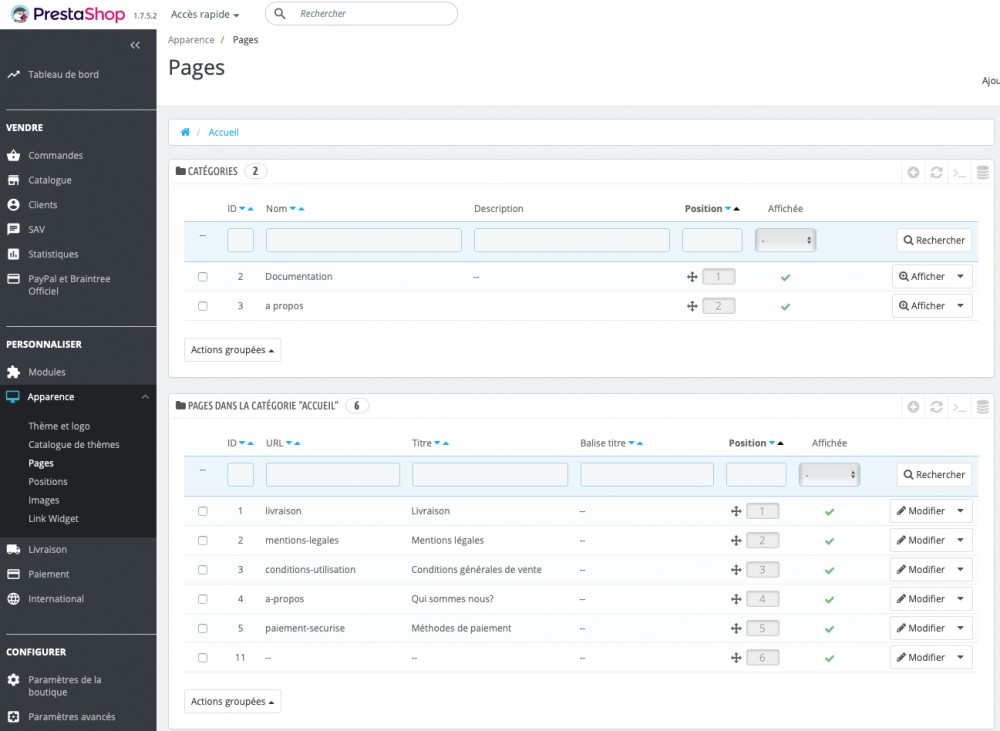
Task: Add new category with plus icon
Action: click(913, 172)
